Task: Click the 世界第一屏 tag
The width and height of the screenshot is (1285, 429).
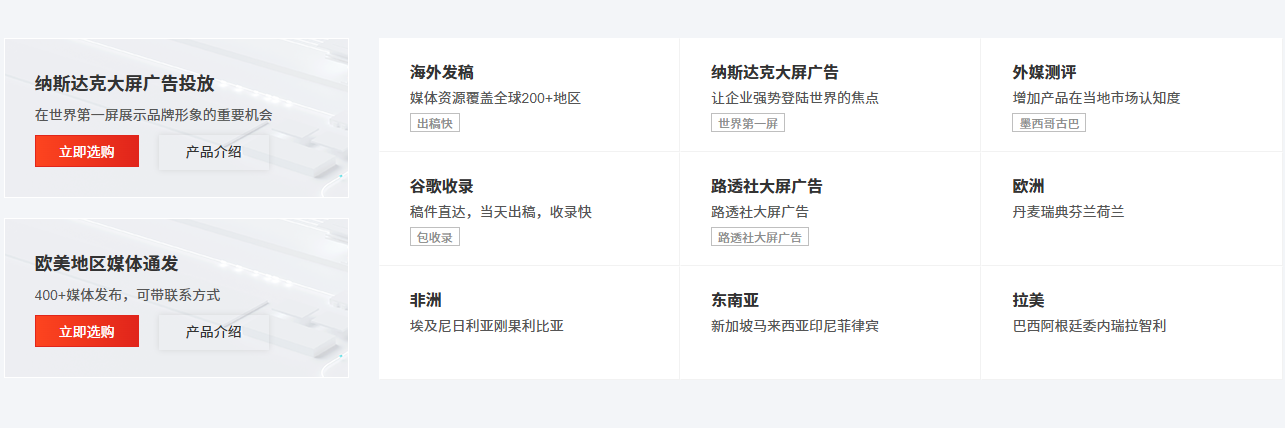Action: [x=748, y=123]
